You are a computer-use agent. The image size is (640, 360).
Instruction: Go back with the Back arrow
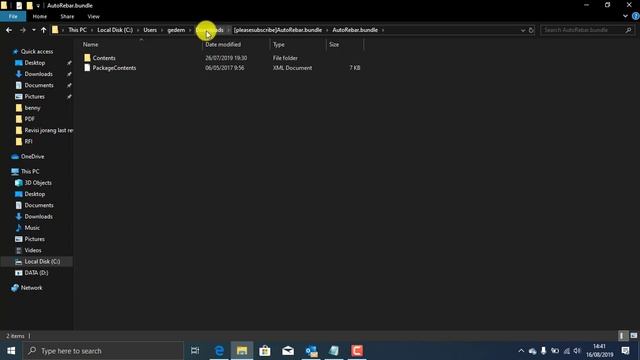[x=9, y=30]
